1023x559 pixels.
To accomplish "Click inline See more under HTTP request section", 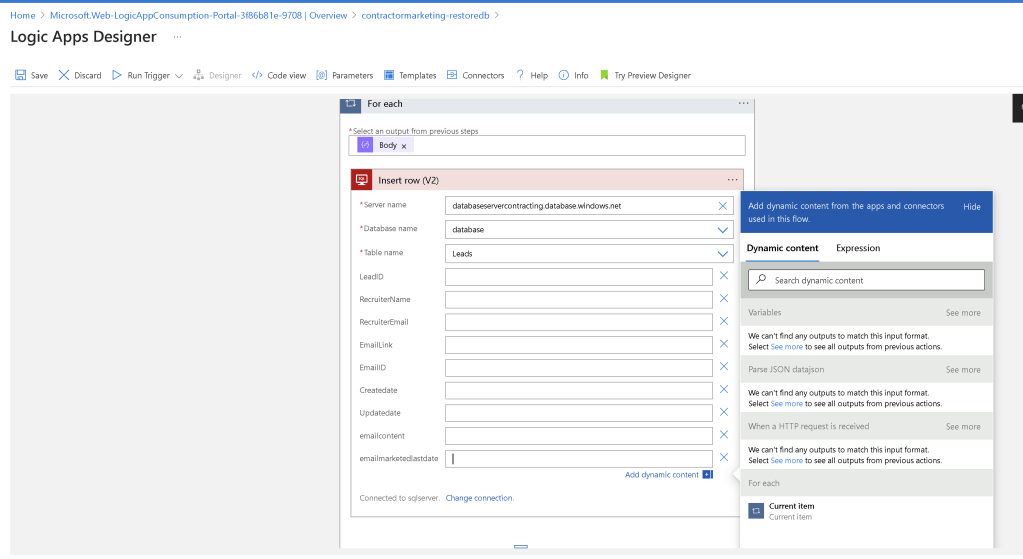I will click(786, 461).
